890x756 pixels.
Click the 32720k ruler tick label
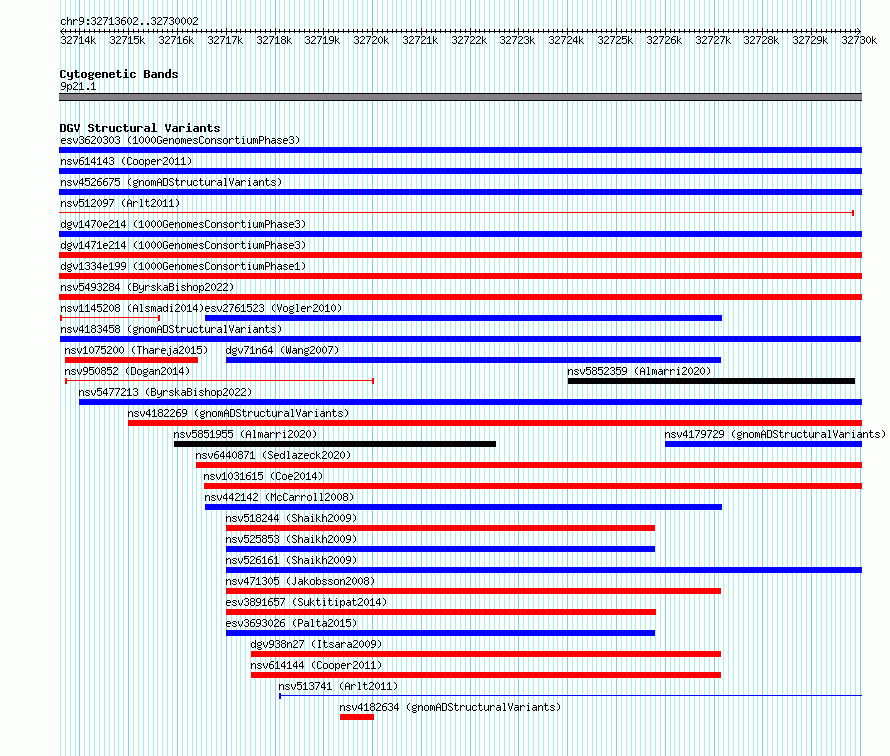pos(371,40)
